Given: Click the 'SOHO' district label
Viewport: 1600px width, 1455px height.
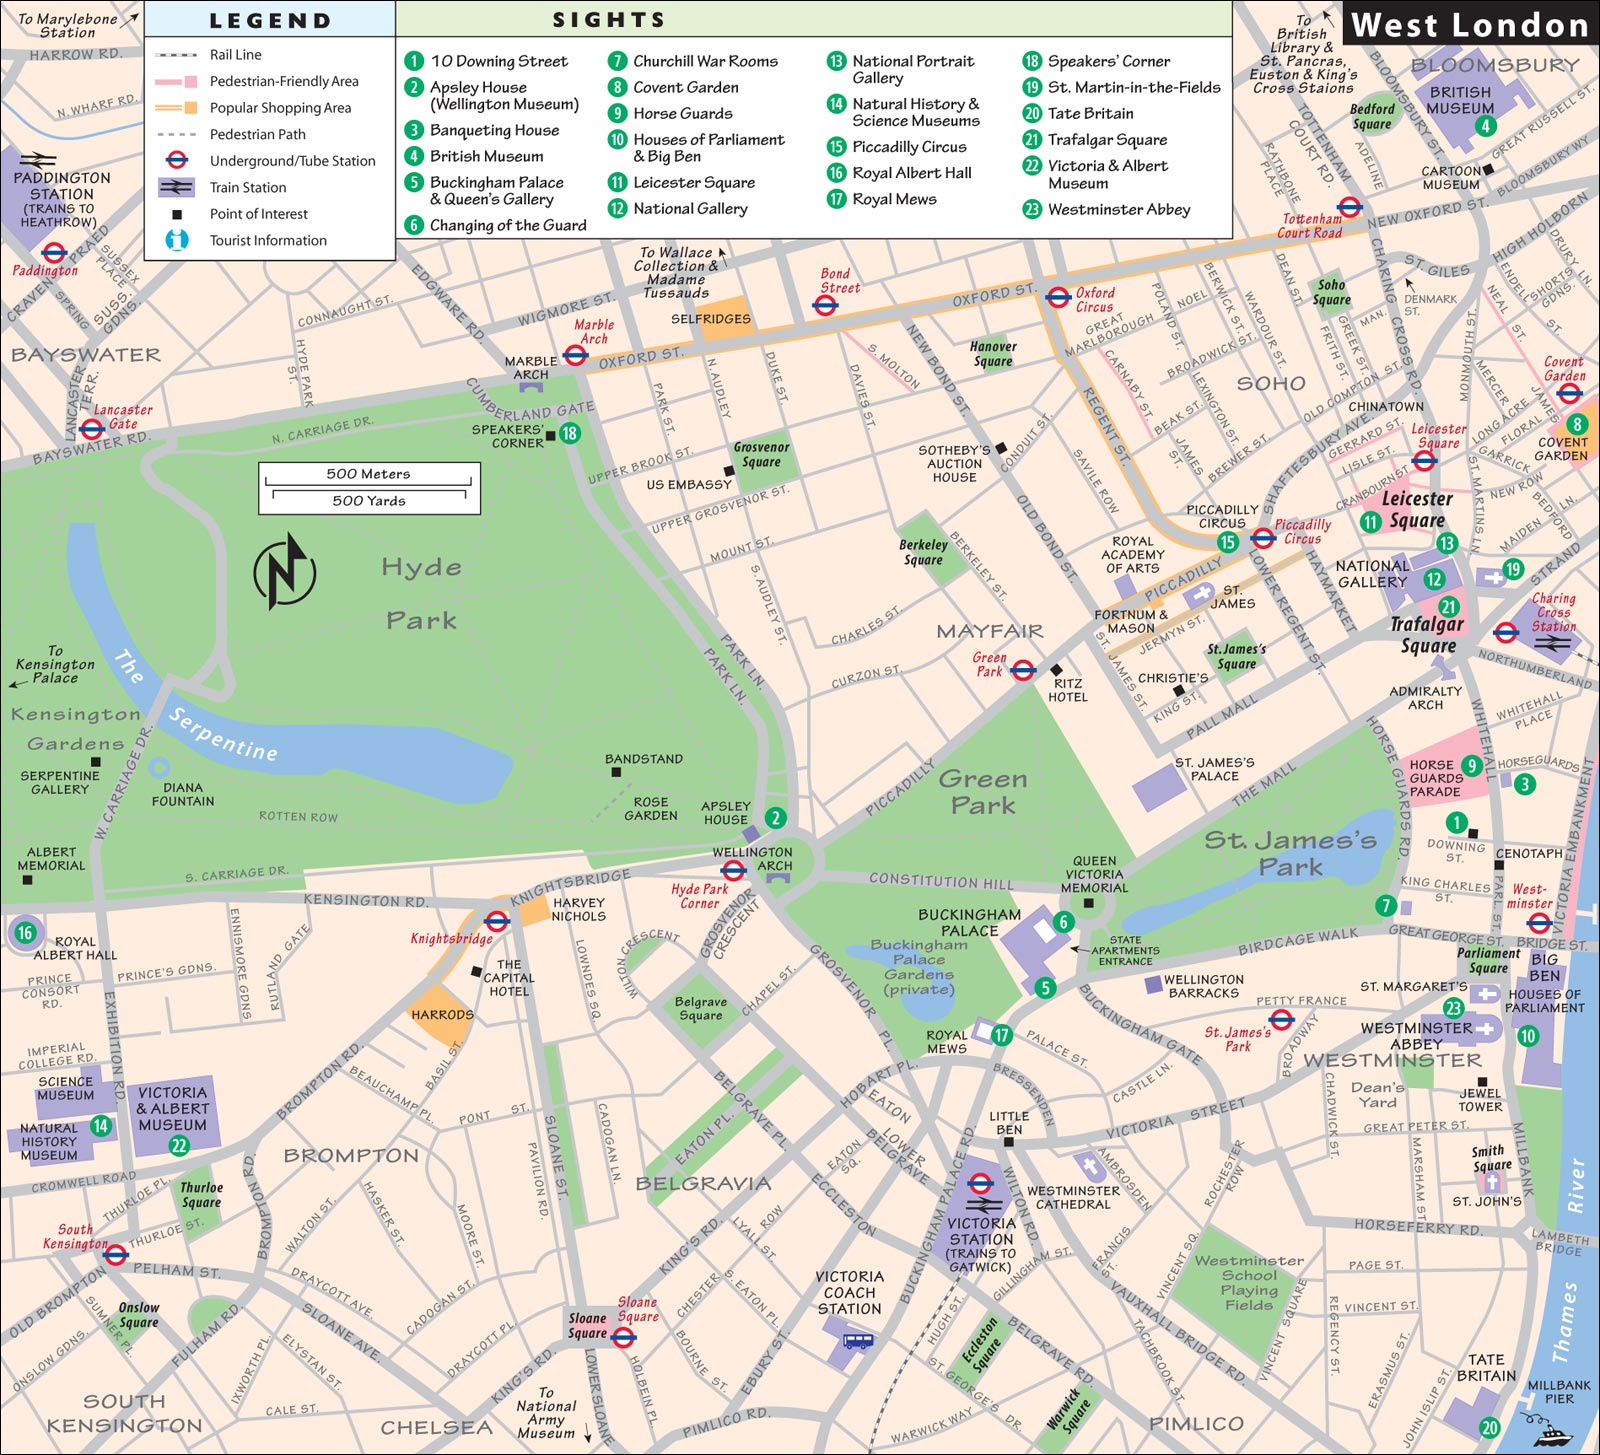Looking at the screenshot, I should pyautogui.click(x=1271, y=383).
